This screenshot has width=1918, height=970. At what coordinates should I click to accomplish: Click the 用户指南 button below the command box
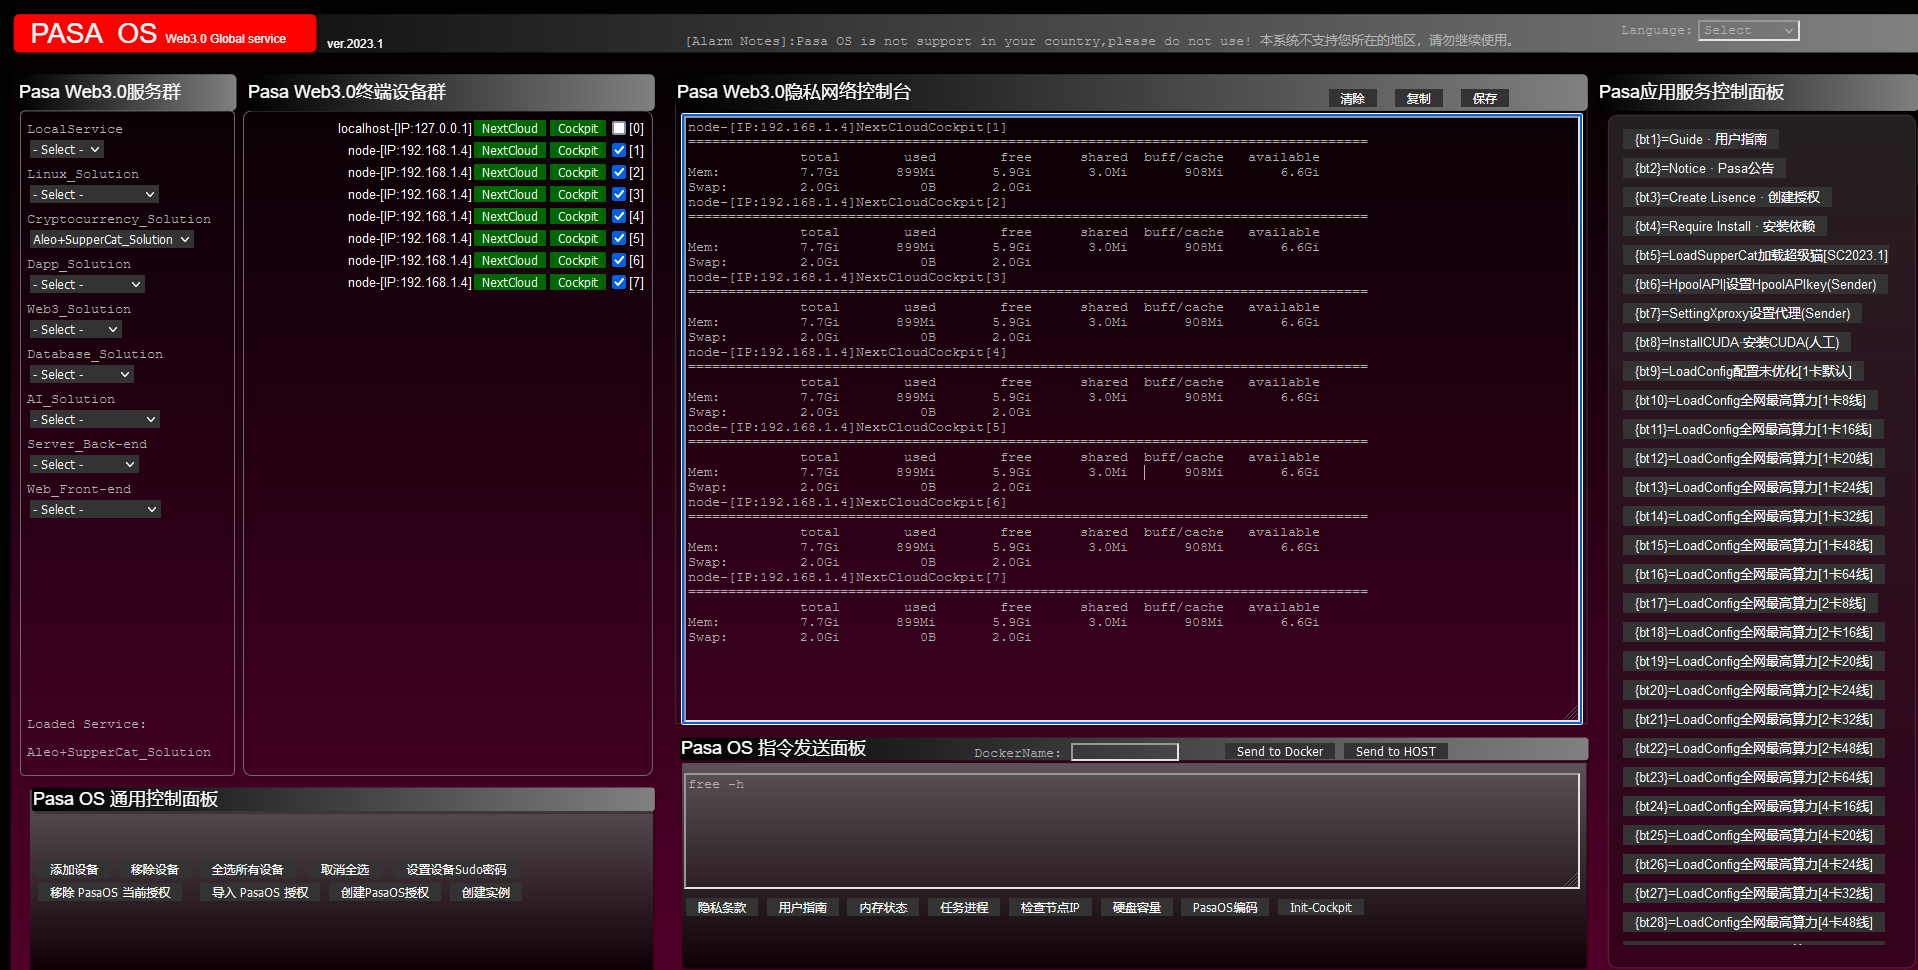tap(803, 907)
